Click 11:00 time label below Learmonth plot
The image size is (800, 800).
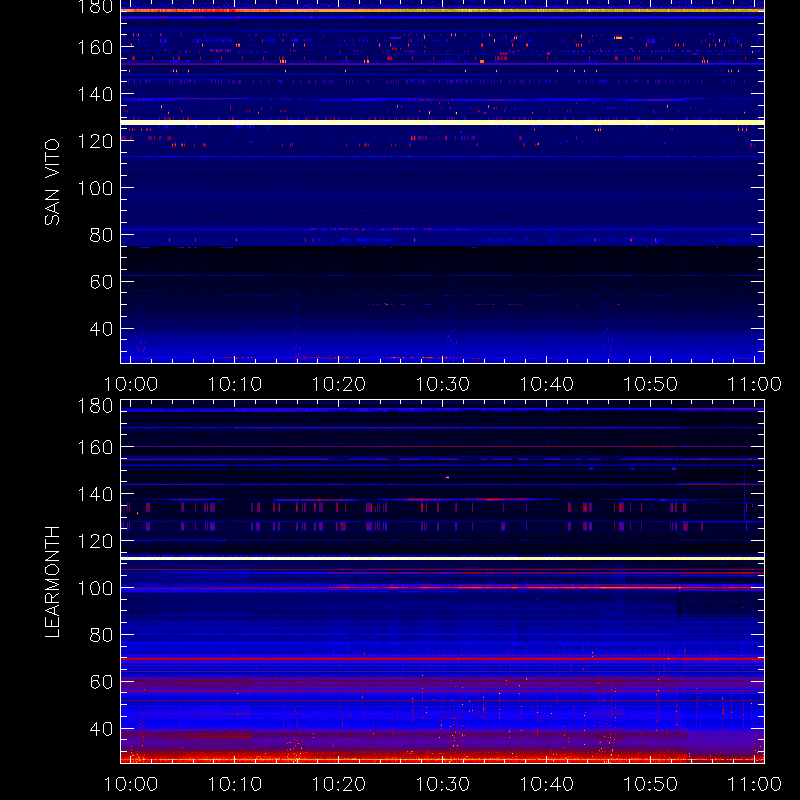754,784
